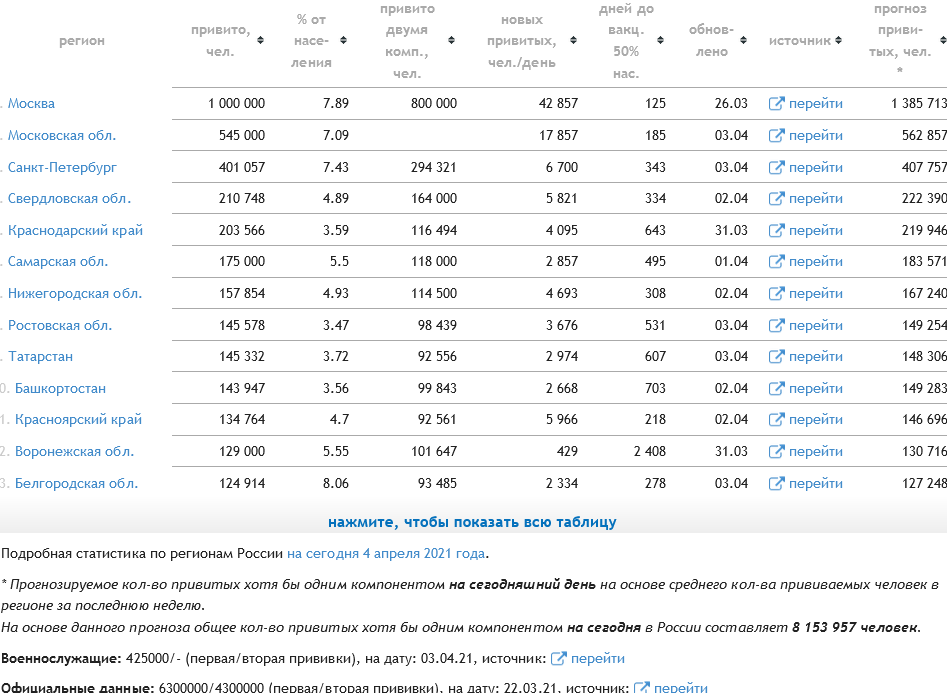Viewport: 947px width, 693px height.
Task: Show the whole table via нажмите link
Action: 472,522
